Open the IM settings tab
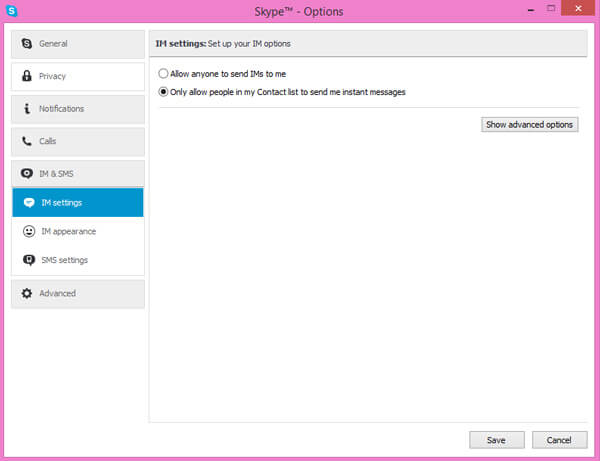This screenshot has height=461, width=600. point(77,202)
